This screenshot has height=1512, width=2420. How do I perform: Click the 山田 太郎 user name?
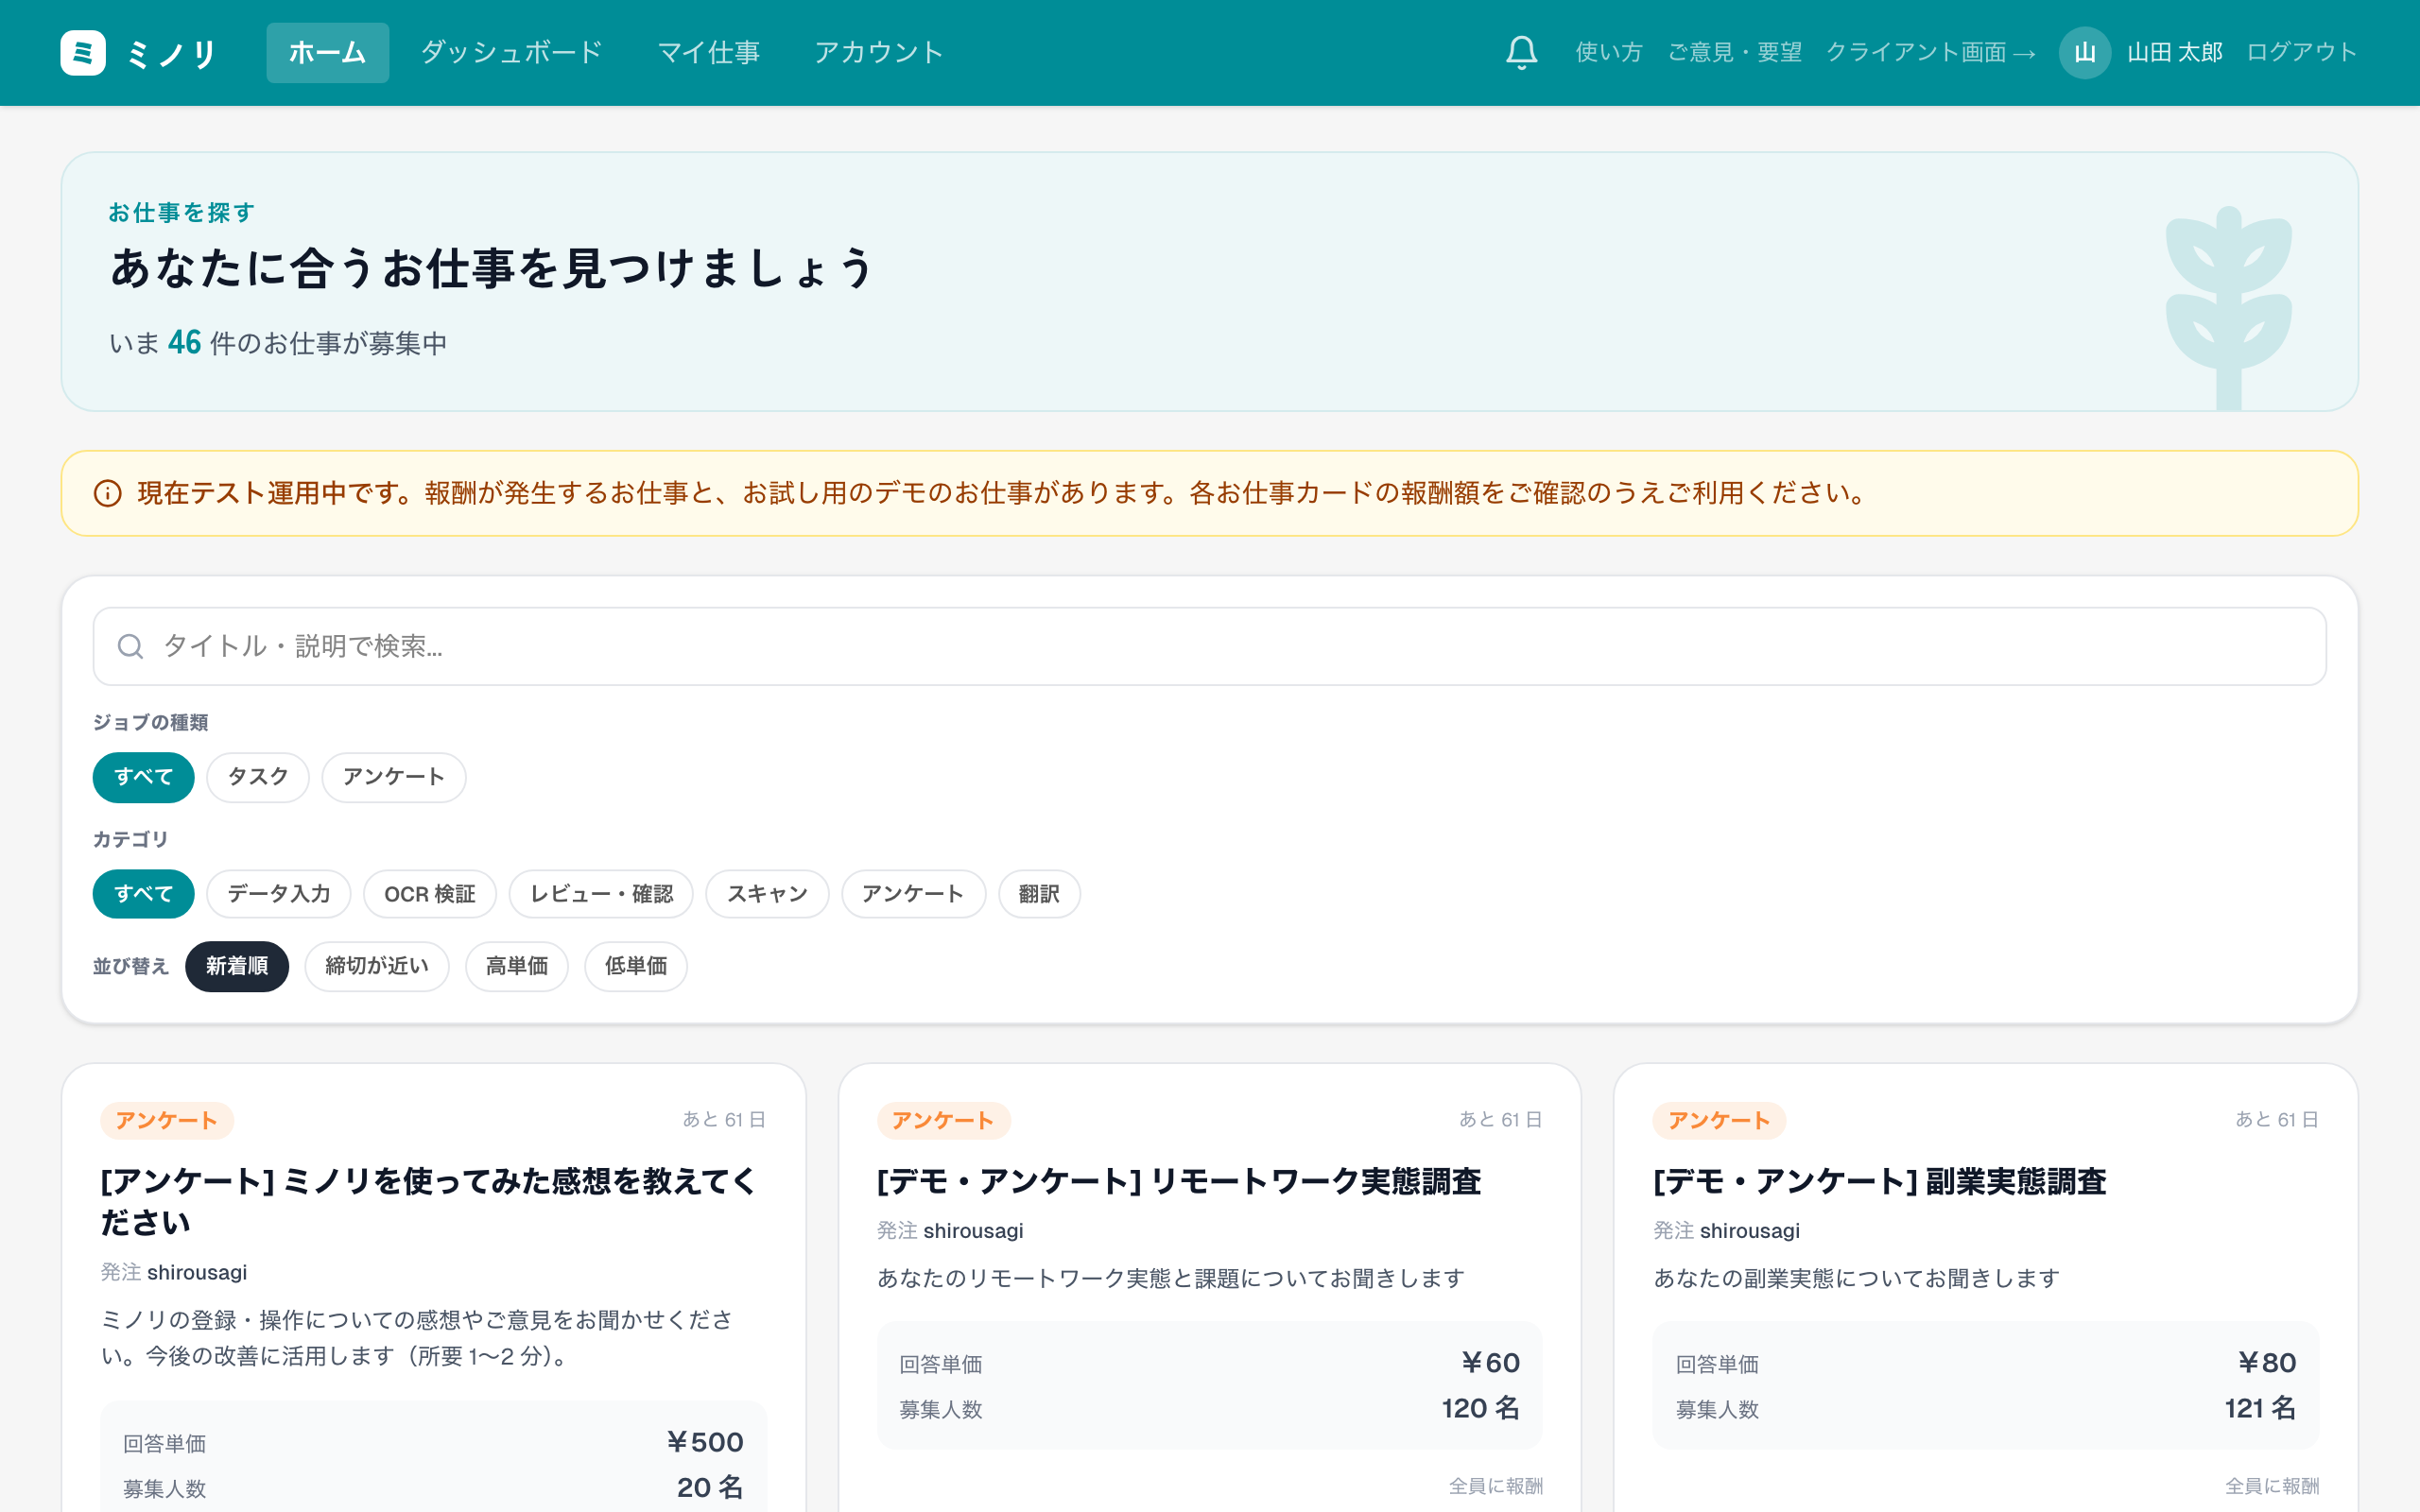click(x=2174, y=53)
